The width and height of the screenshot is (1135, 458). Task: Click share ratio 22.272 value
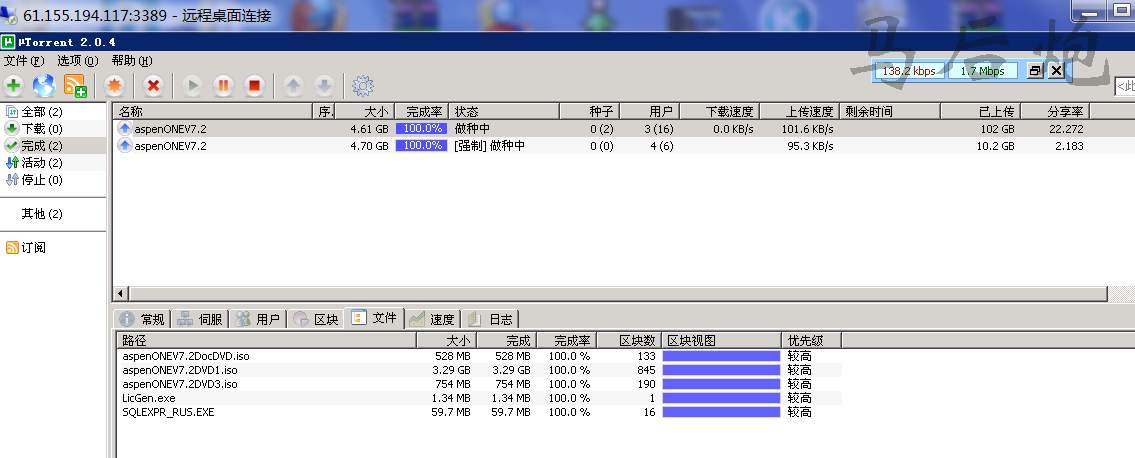[1066, 129]
